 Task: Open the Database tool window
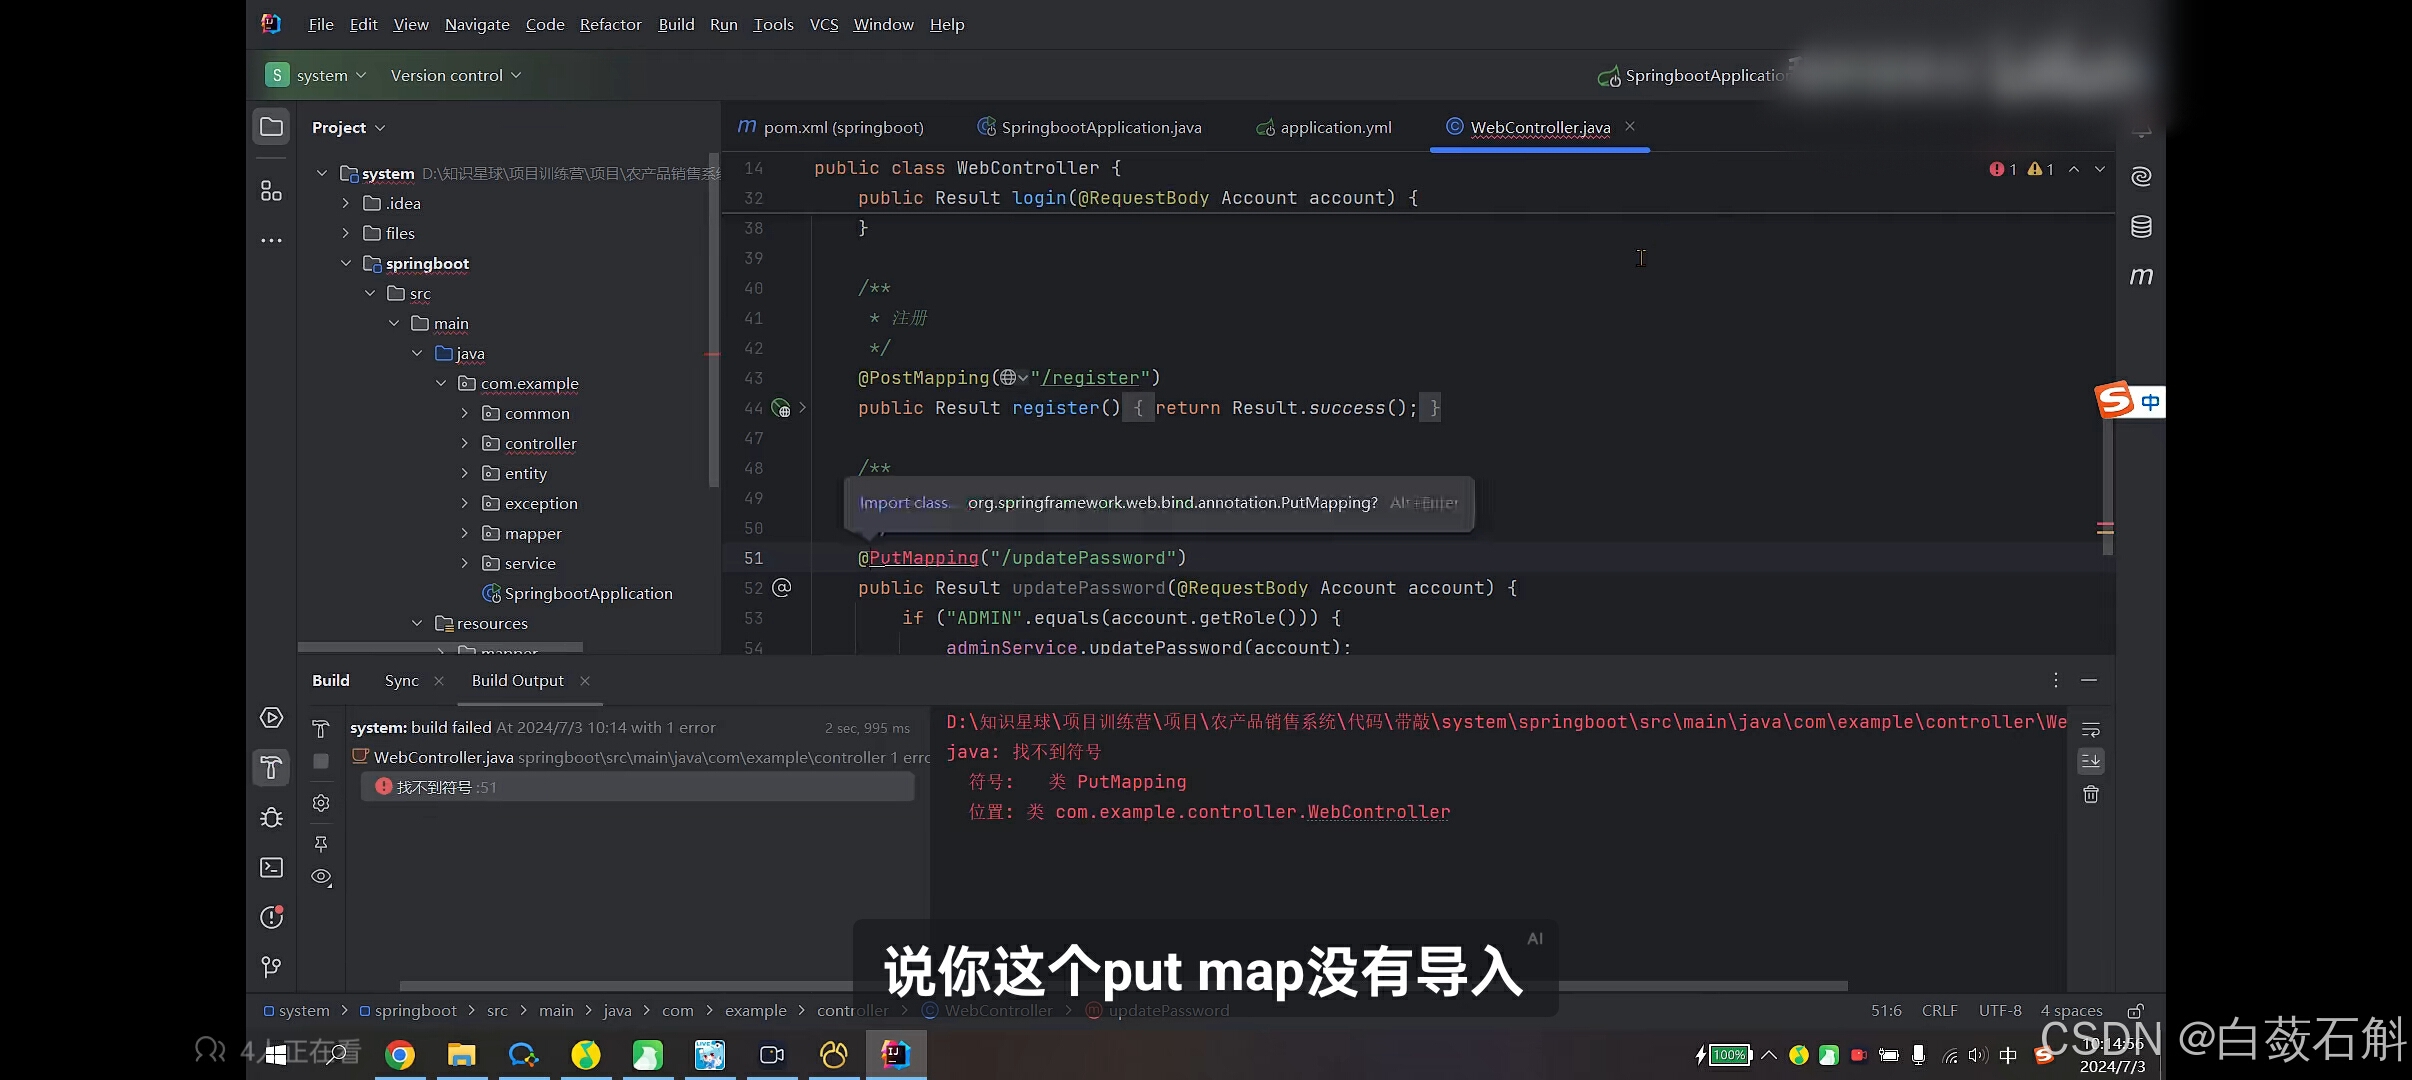(2141, 227)
